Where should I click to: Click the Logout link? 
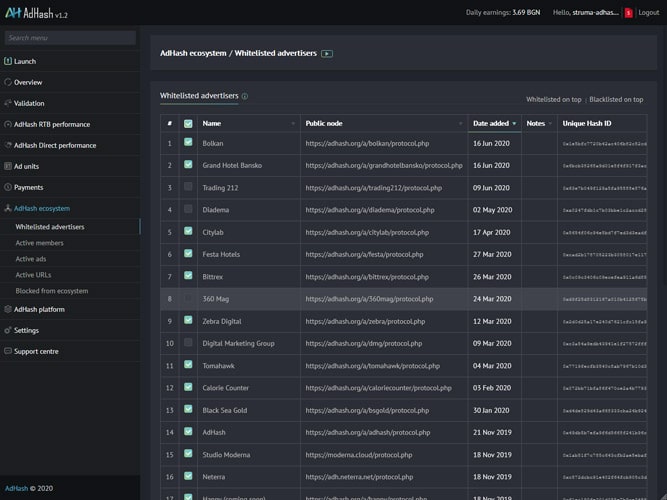648,13
